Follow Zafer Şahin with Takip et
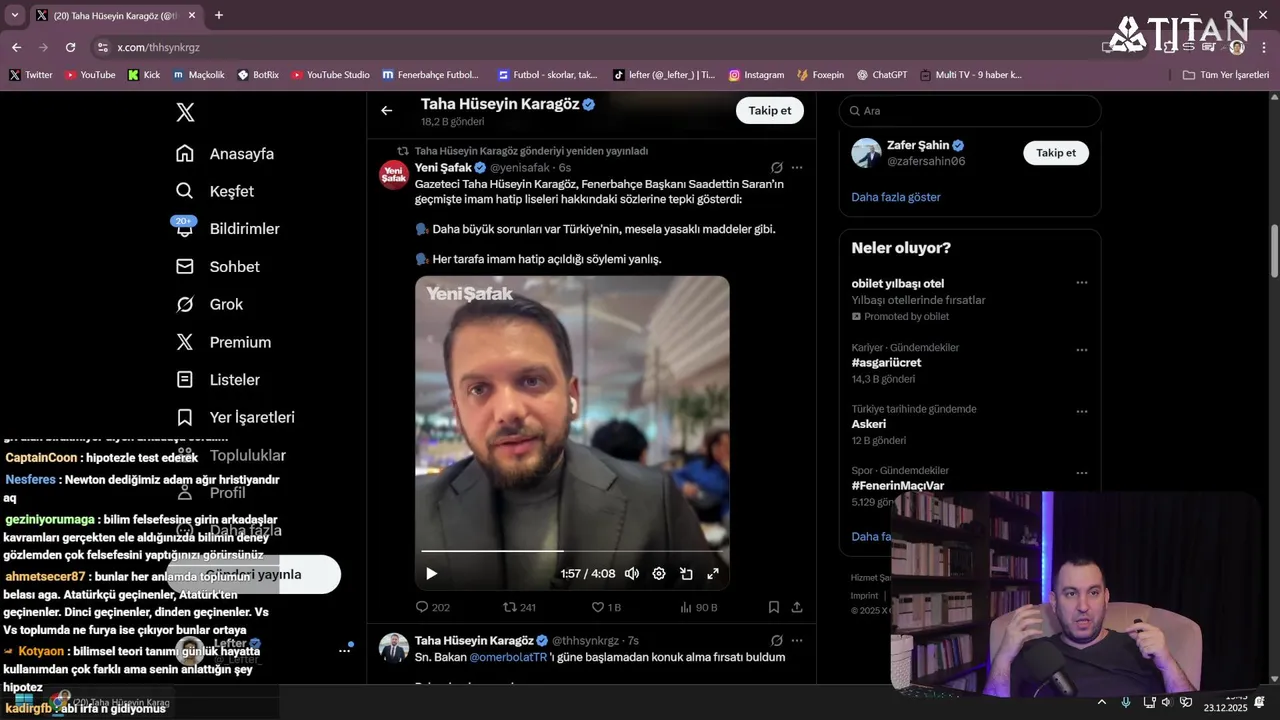1280x720 pixels. pyautogui.click(x=1056, y=153)
